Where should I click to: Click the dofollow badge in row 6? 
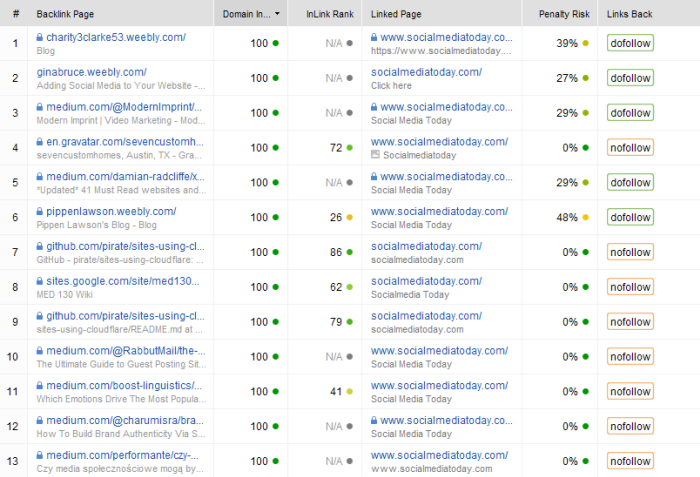point(630,218)
